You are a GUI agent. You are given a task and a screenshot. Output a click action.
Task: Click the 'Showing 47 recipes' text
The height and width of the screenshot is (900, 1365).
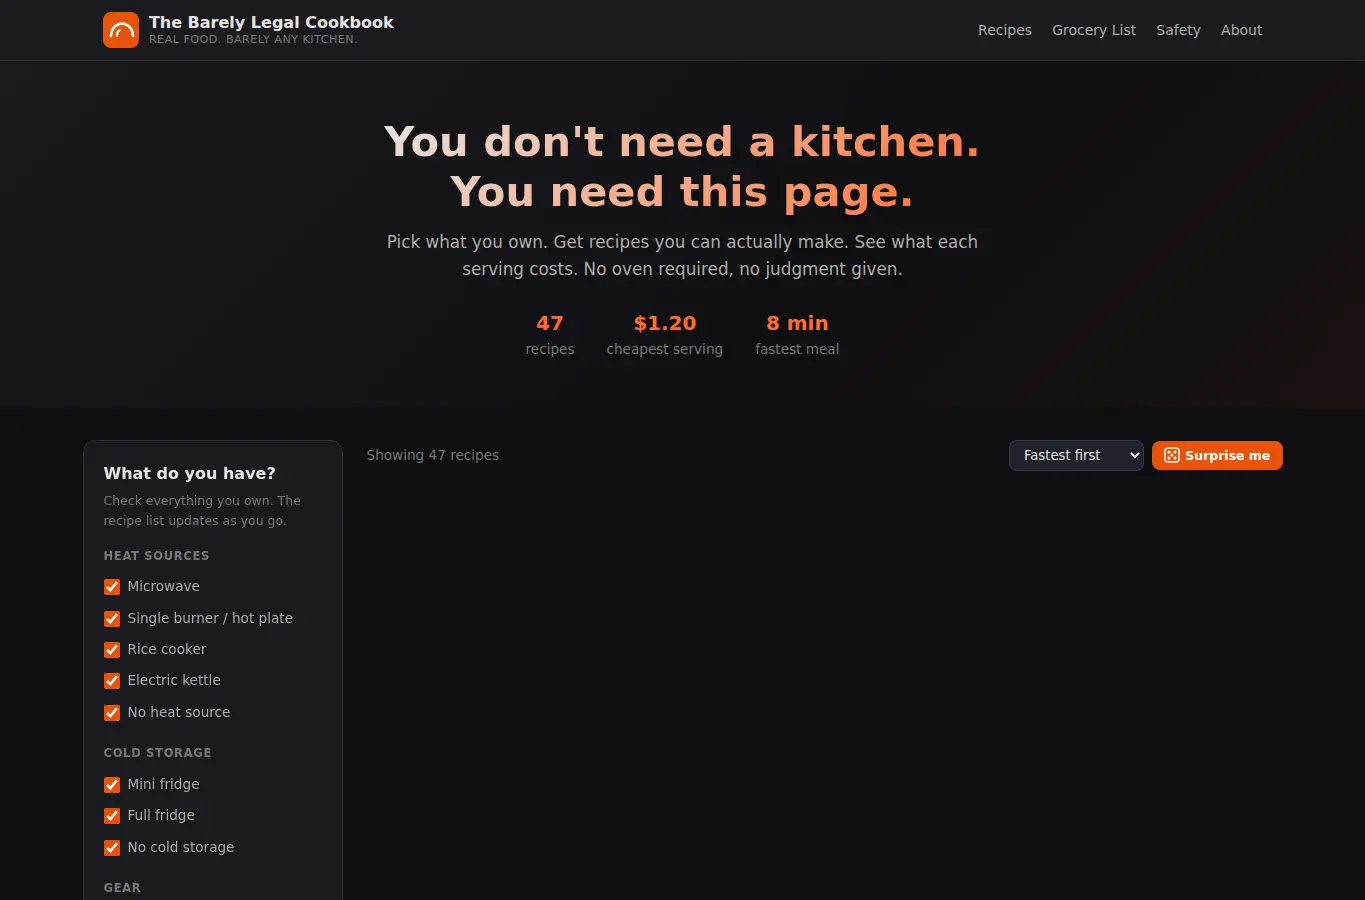[x=432, y=455]
